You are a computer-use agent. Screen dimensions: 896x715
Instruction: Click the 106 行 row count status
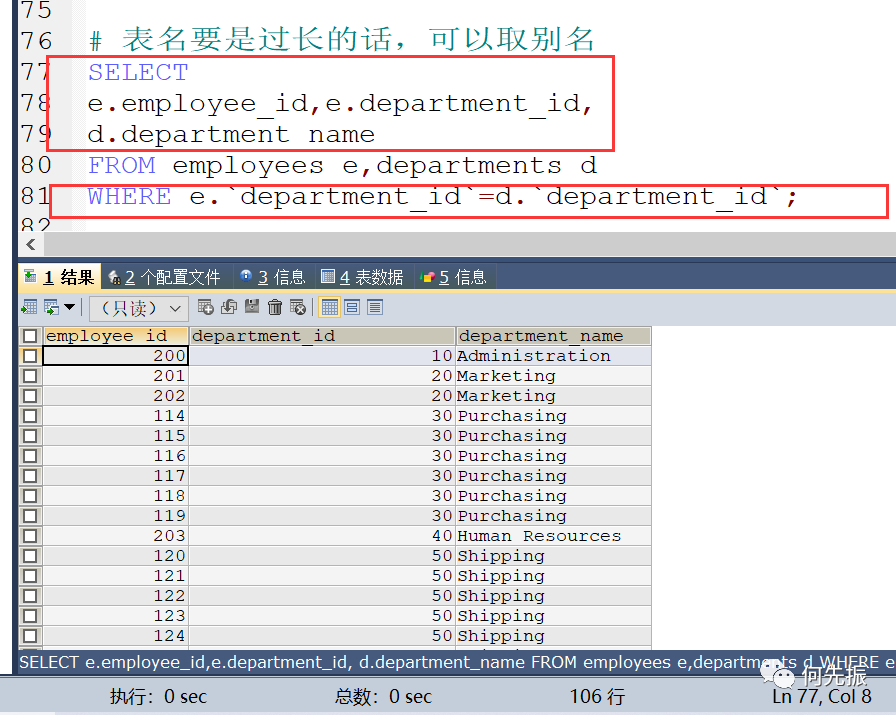click(597, 696)
